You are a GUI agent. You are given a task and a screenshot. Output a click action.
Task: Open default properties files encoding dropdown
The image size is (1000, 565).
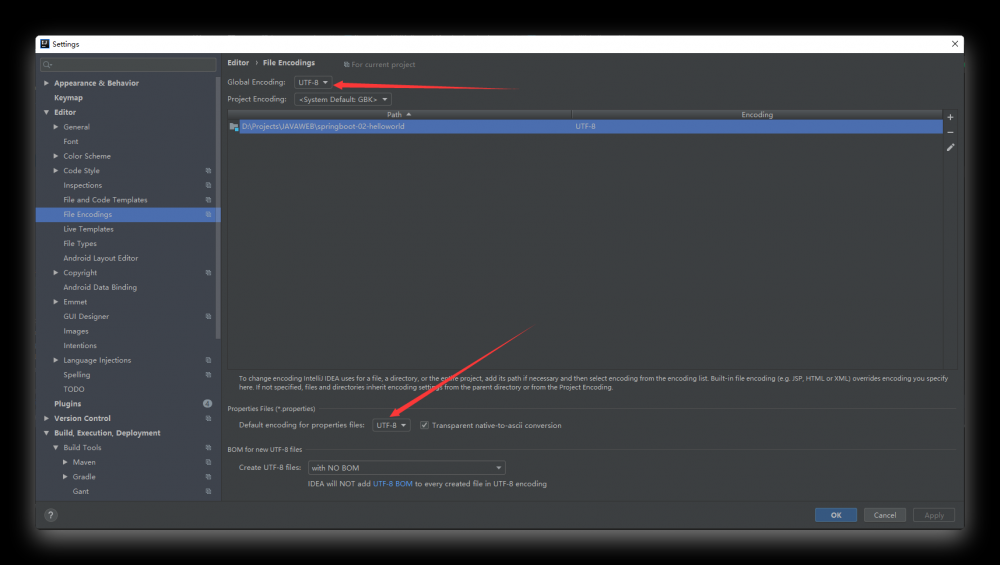pyautogui.click(x=391, y=425)
